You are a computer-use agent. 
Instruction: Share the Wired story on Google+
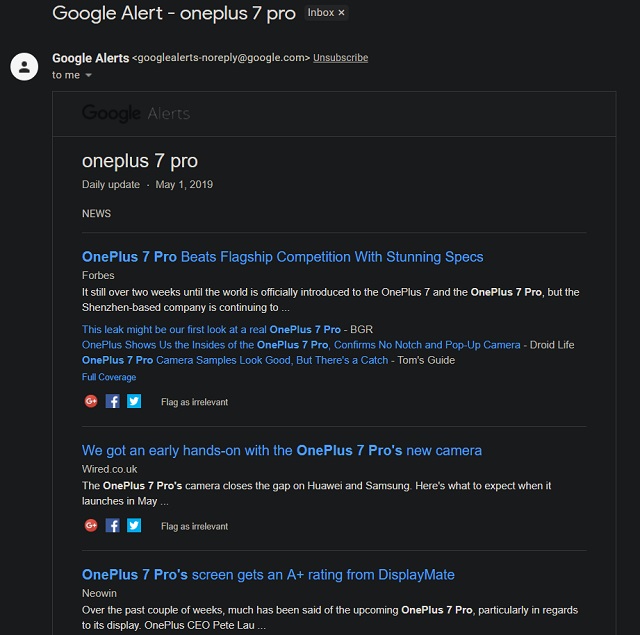pyautogui.click(x=91, y=525)
